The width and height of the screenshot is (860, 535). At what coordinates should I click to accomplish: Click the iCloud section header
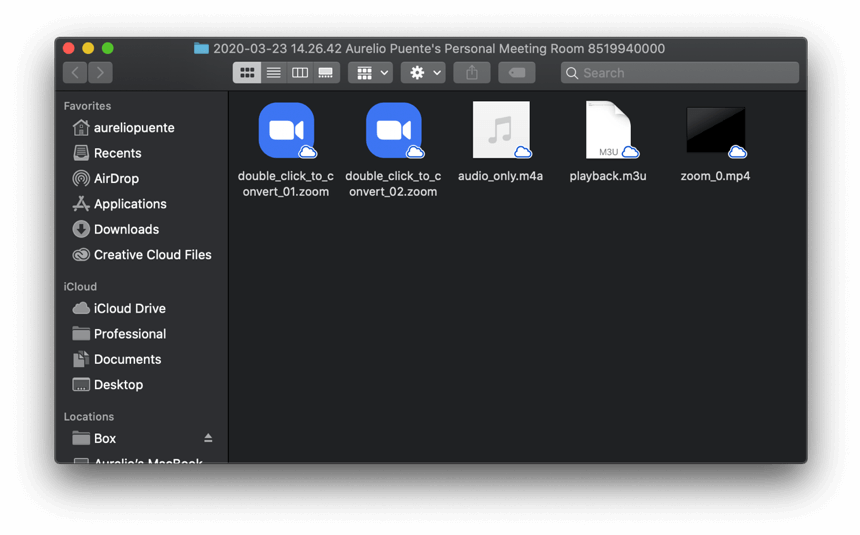pos(80,286)
